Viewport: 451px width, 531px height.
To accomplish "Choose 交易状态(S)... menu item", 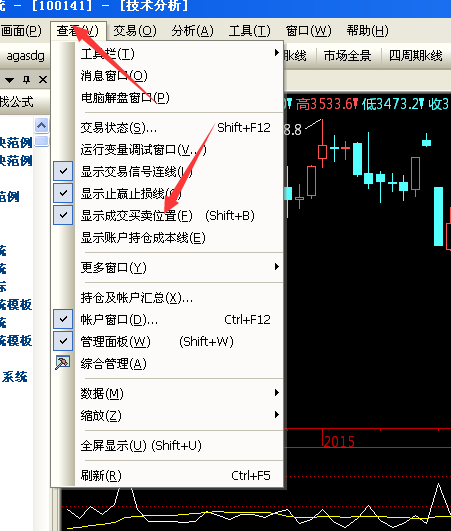I will click(179, 128).
